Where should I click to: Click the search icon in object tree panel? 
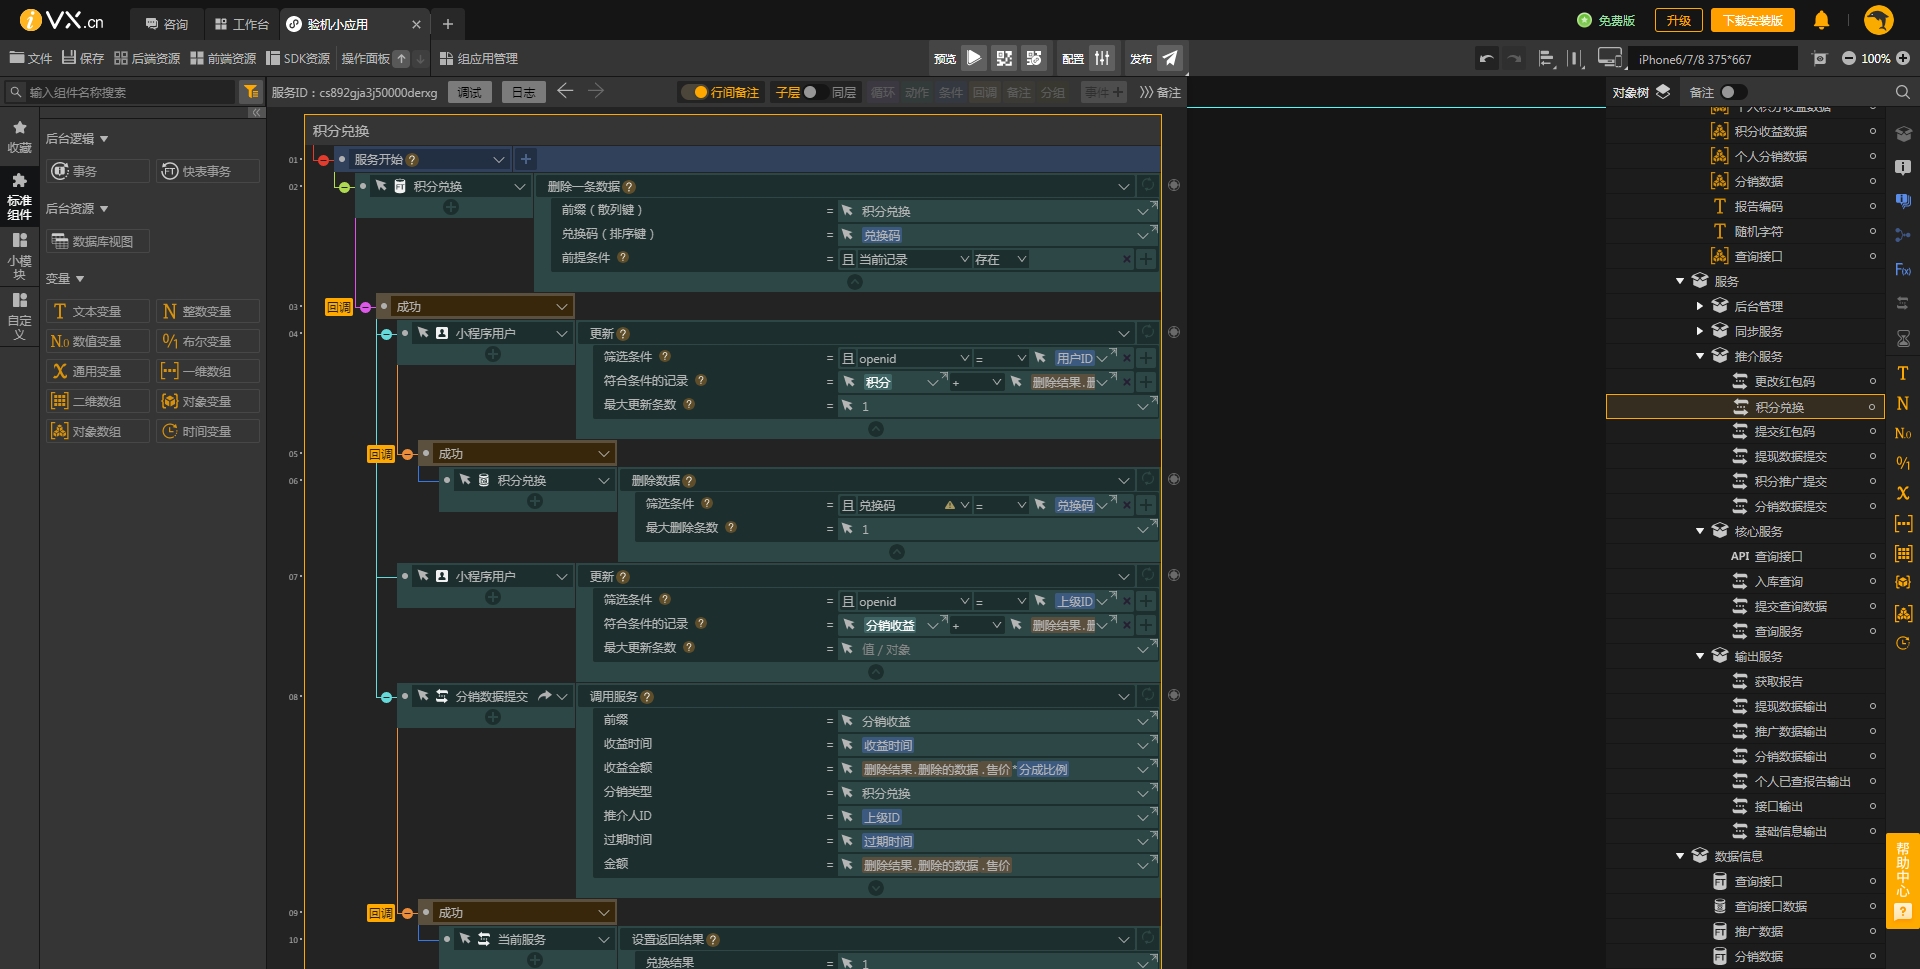tap(1902, 92)
